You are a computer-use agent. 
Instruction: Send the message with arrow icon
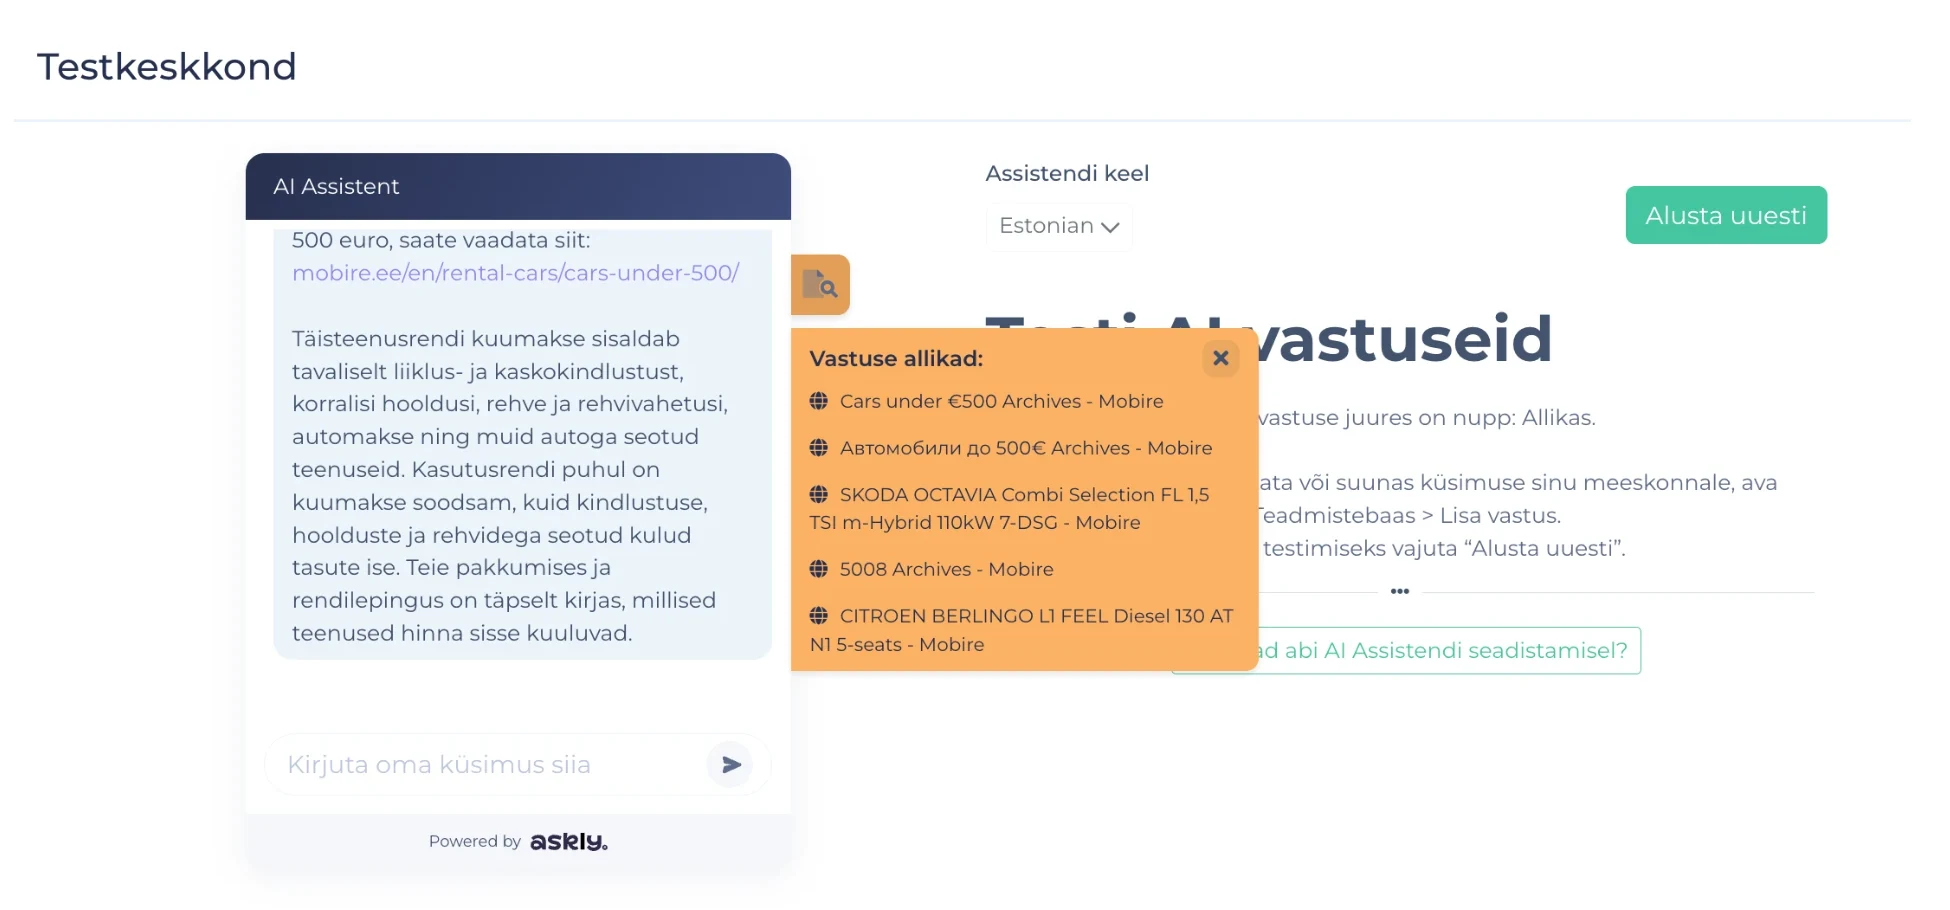click(x=731, y=765)
